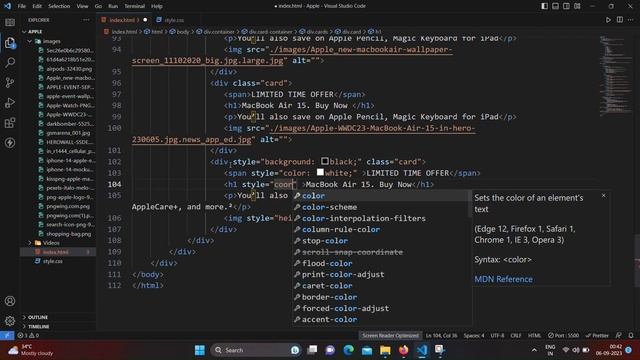Open editor More Actions ellipsis
This screenshot has width=640, height=360.
click(631, 20)
